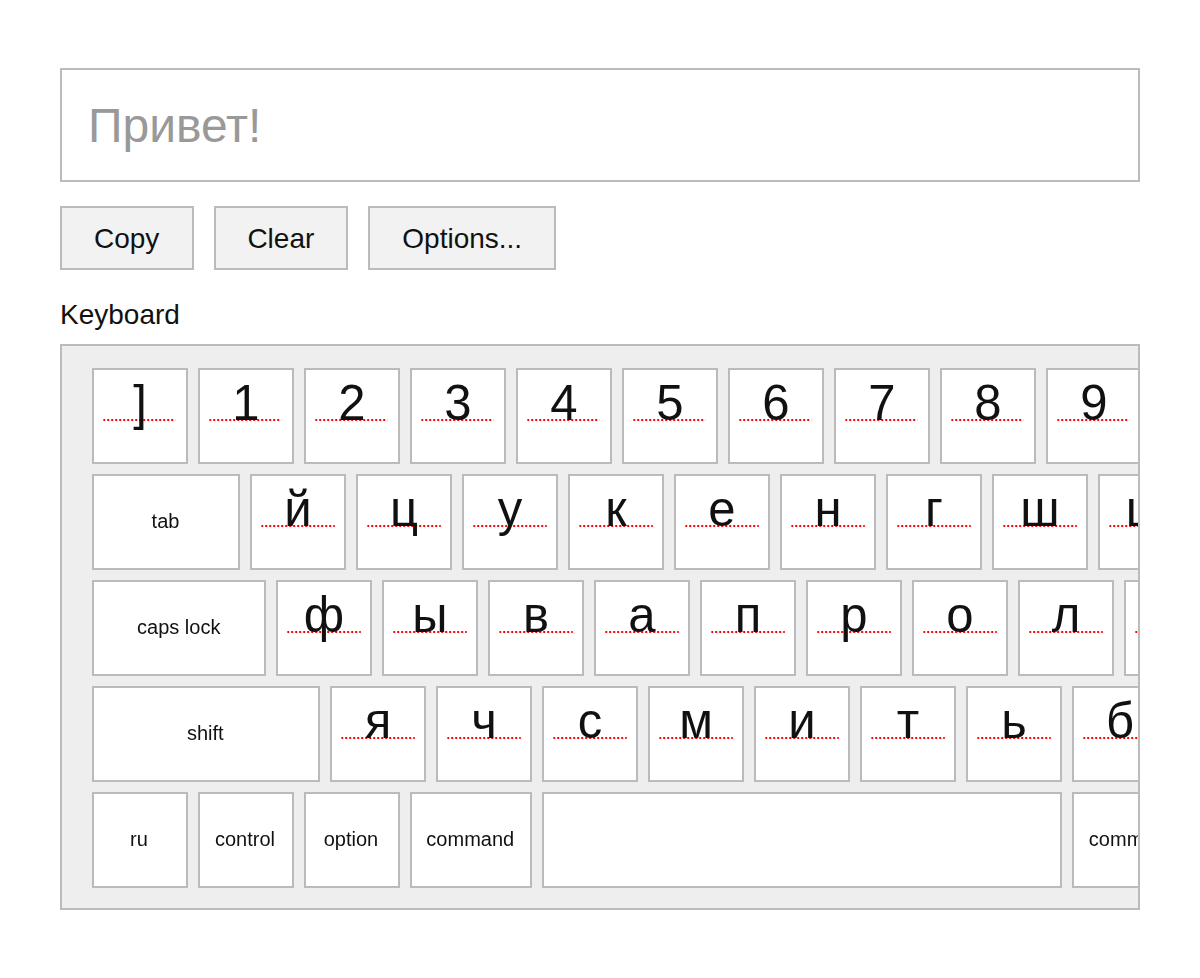Click the Clear button
Screen dimensions: 1200x978
pos(281,238)
